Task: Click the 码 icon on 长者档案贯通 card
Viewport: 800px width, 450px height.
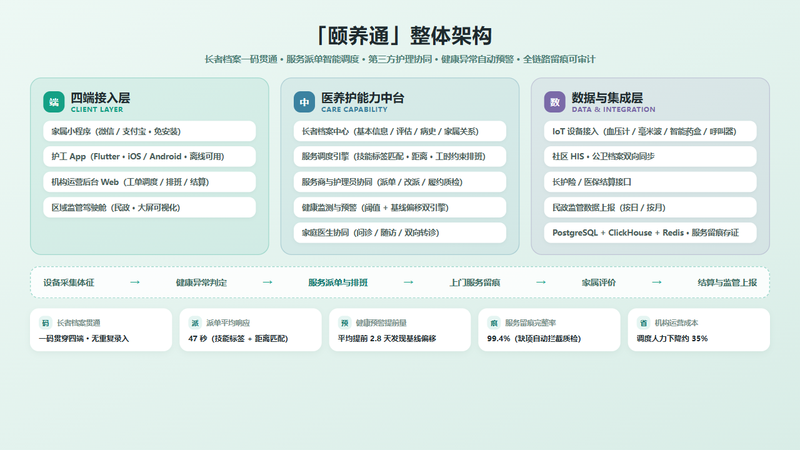Action: (x=45, y=322)
